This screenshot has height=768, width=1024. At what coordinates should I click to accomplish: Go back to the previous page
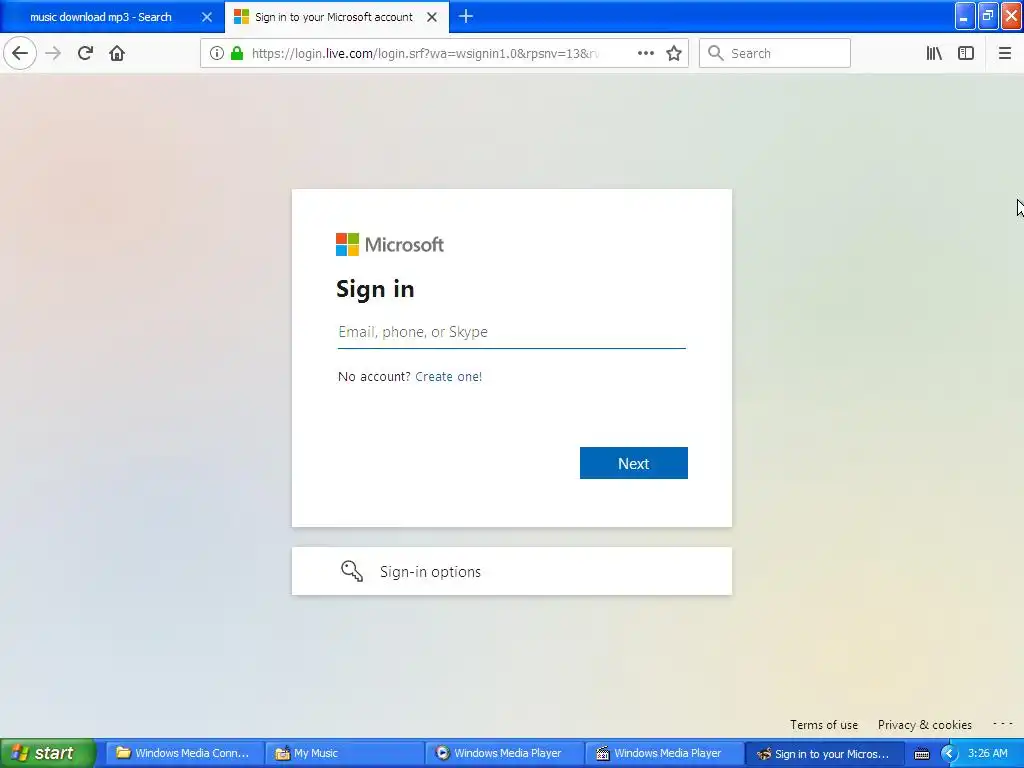point(20,53)
